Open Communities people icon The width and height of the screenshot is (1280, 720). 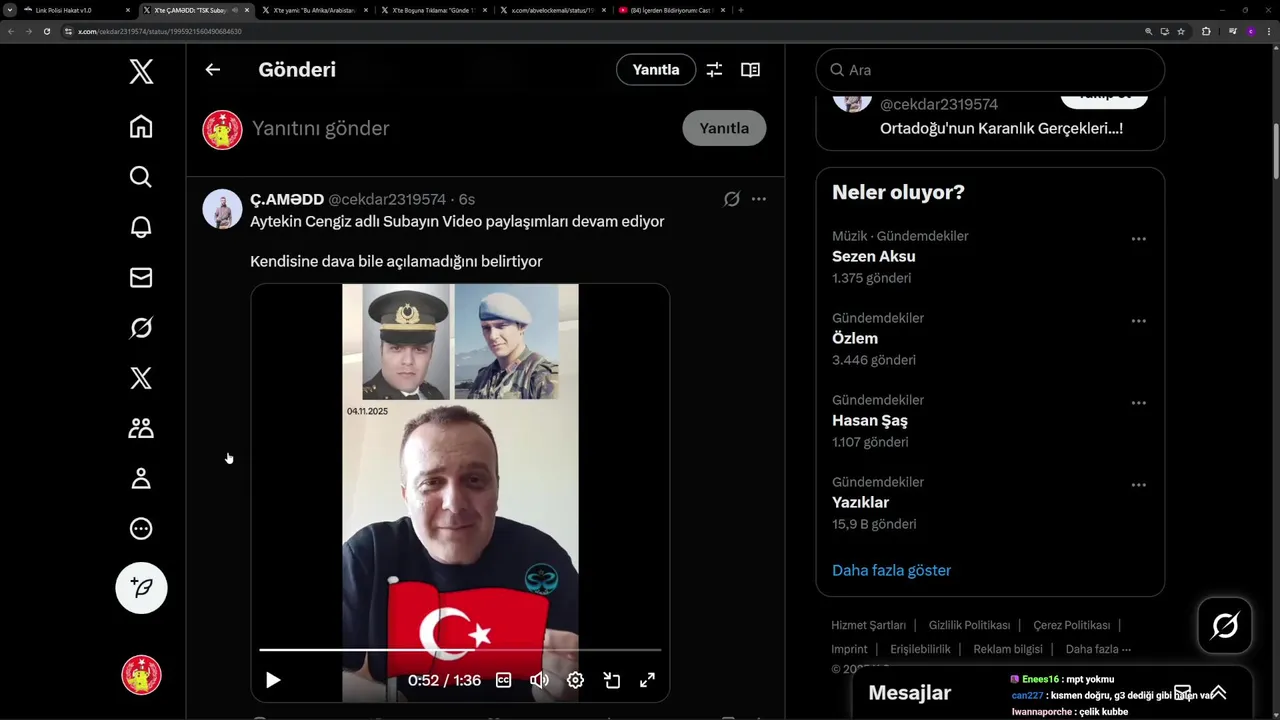pyautogui.click(x=141, y=428)
